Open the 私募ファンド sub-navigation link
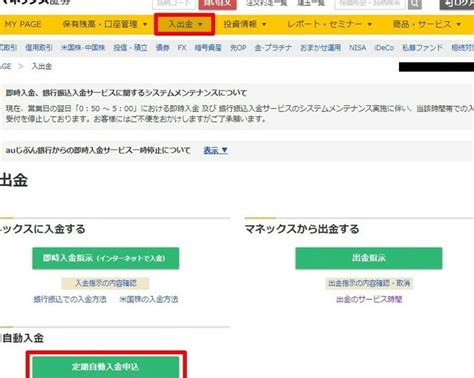Image resolution: width=474 pixels, height=378 pixels. (422, 48)
